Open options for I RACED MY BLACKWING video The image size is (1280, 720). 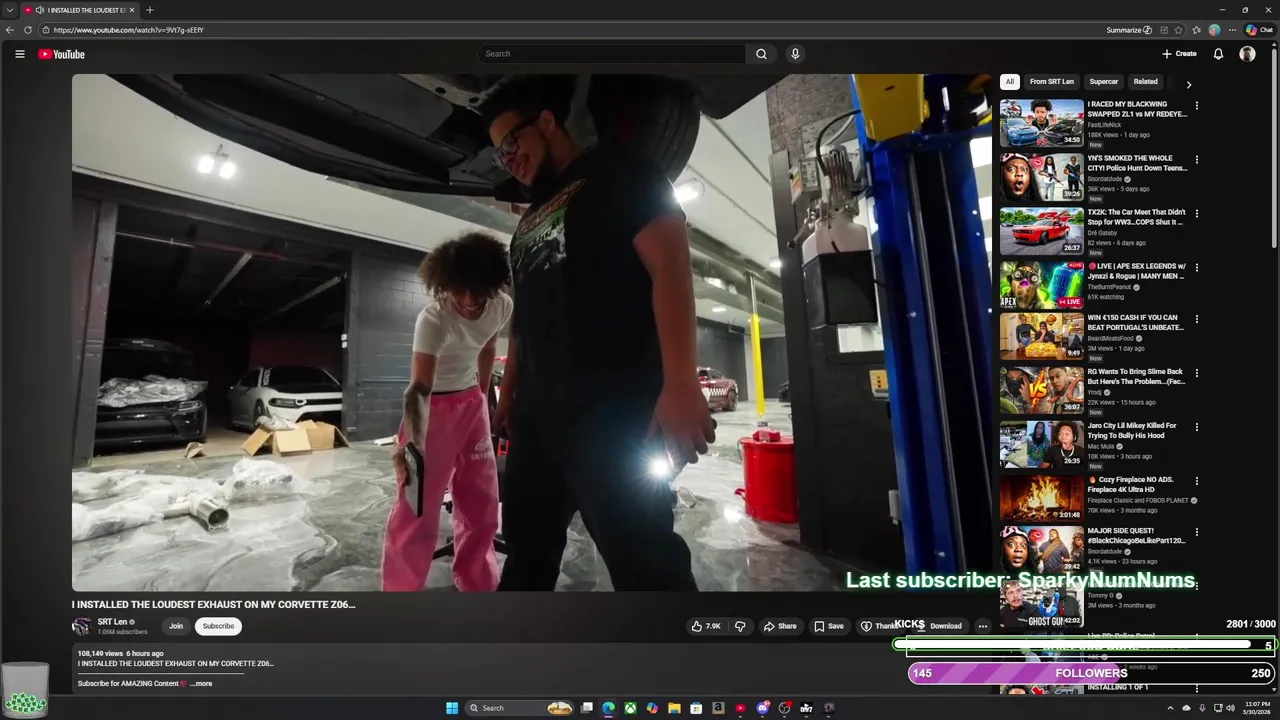click(x=1196, y=105)
